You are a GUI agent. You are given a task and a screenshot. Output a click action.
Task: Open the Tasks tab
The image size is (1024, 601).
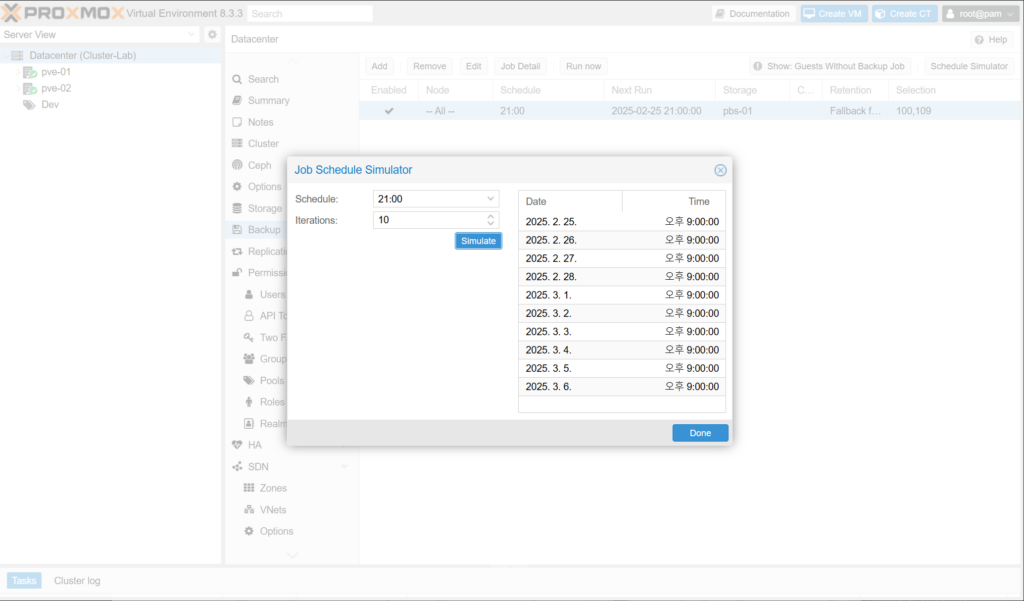[24, 581]
